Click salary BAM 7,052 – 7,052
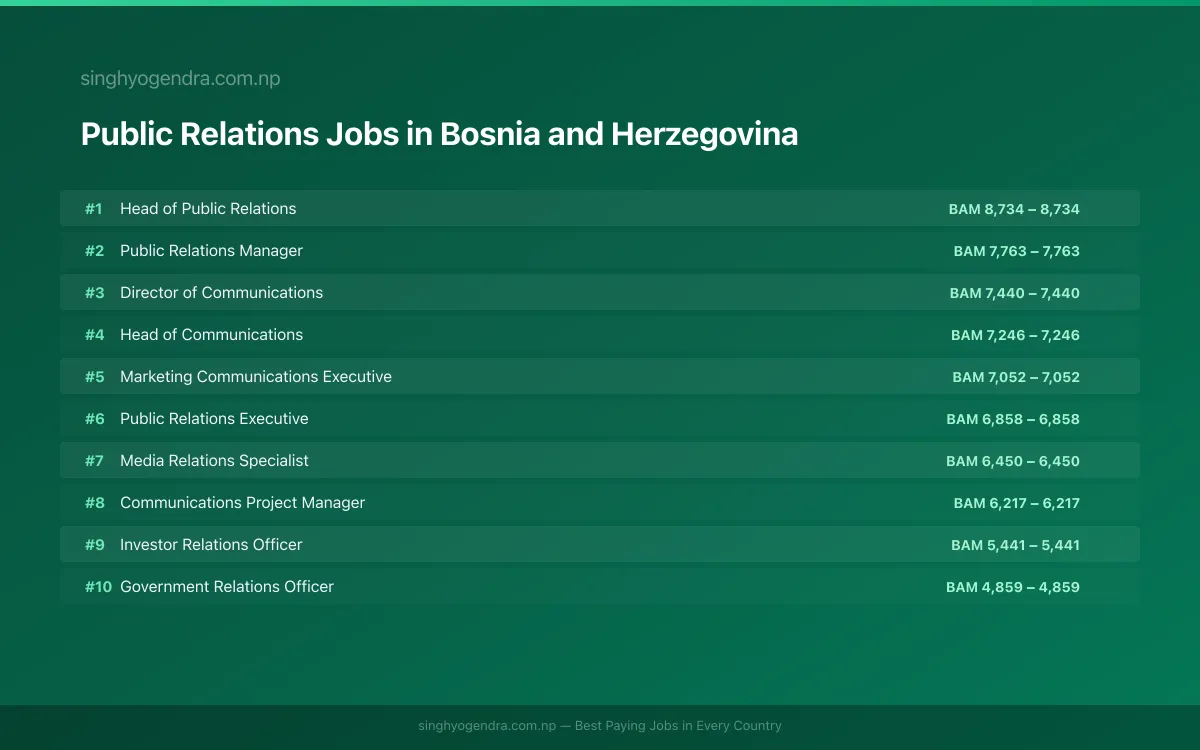Image resolution: width=1200 pixels, height=750 pixels. pos(1016,378)
